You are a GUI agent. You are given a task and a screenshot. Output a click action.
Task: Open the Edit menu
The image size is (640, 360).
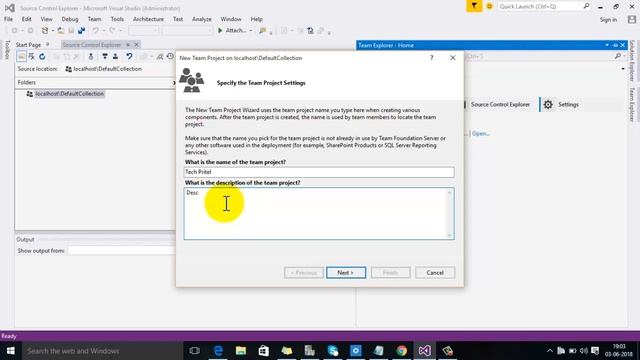pyautogui.click(x=27, y=19)
